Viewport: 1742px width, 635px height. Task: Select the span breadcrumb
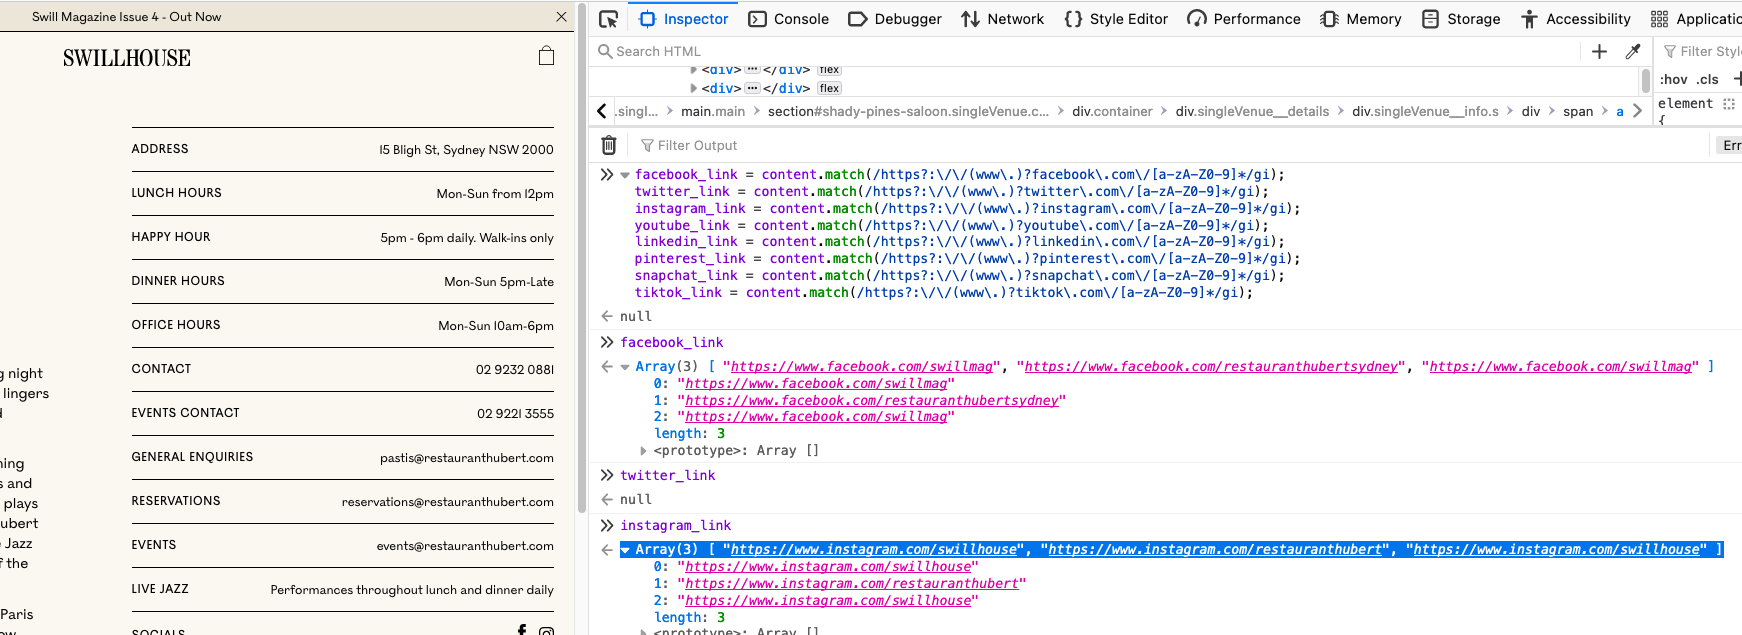(1578, 111)
